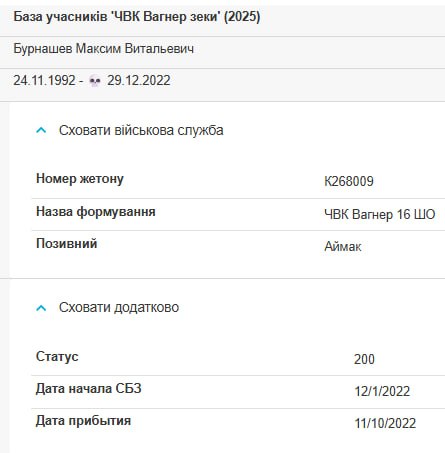
Task: Click the skull icon before death date
Action: (x=95, y=81)
